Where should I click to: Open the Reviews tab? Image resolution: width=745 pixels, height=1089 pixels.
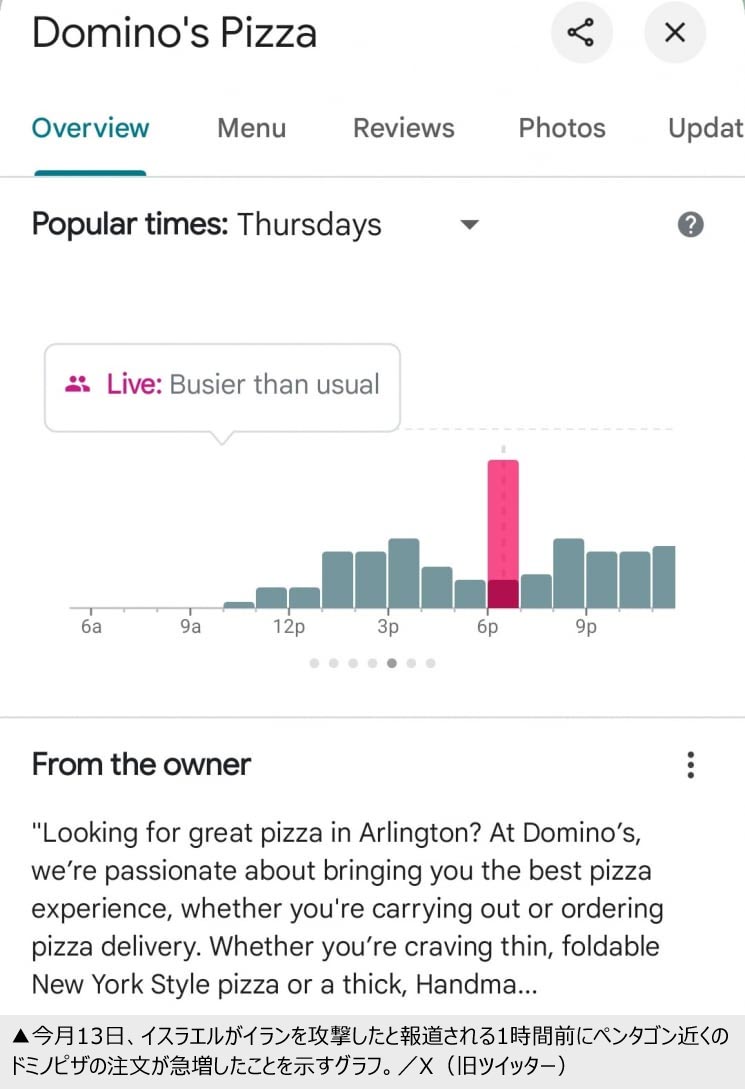tap(403, 128)
